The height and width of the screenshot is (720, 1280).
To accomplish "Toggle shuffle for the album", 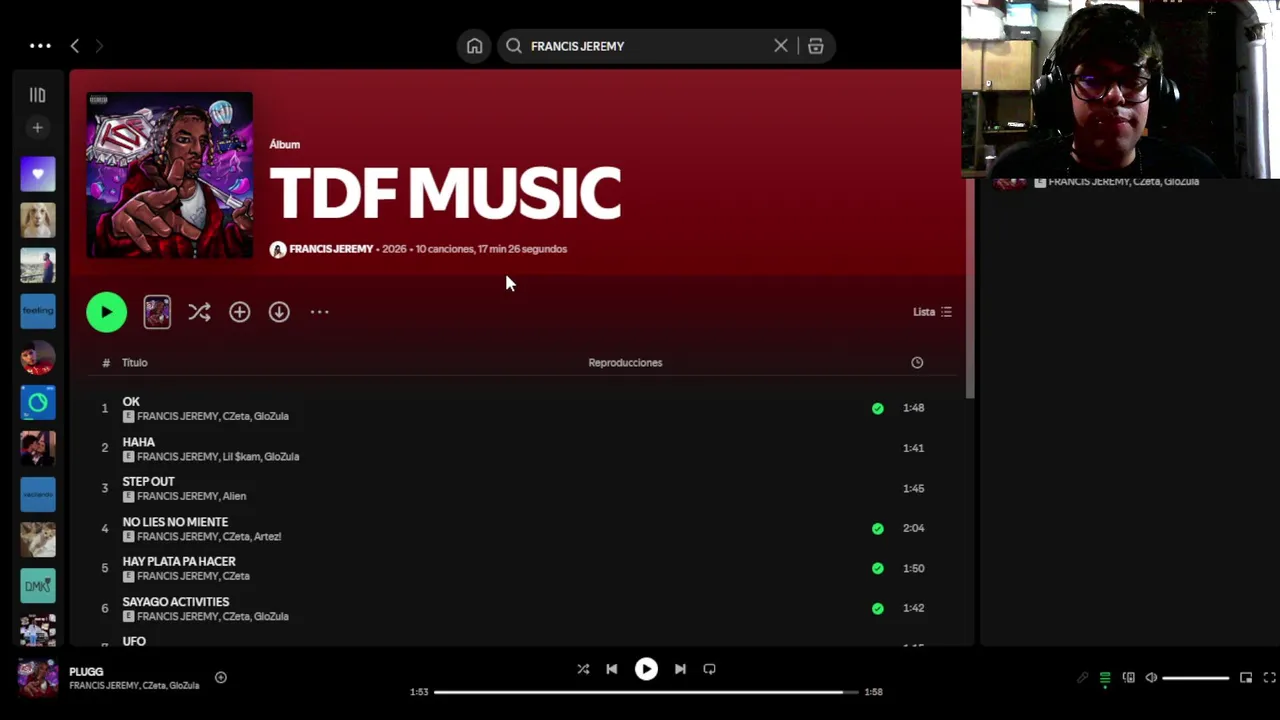I will click(x=199, y=312).
